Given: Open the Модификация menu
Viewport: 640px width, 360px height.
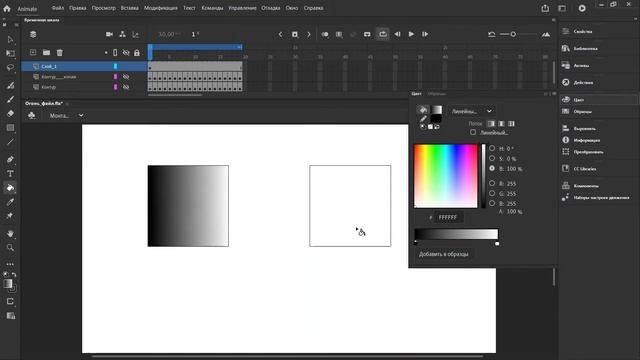Looking at the screenshot, I should tap(160, 8).
